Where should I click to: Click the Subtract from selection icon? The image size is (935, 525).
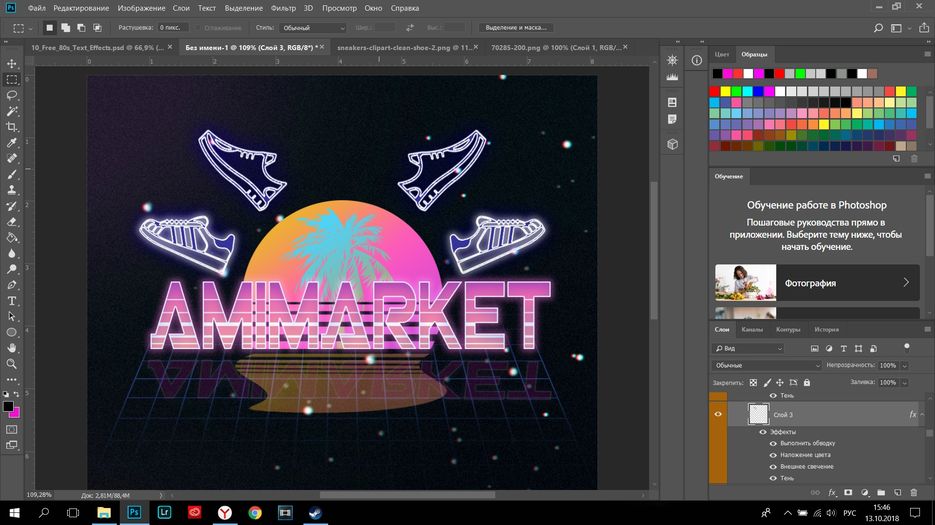coord(81,27)
